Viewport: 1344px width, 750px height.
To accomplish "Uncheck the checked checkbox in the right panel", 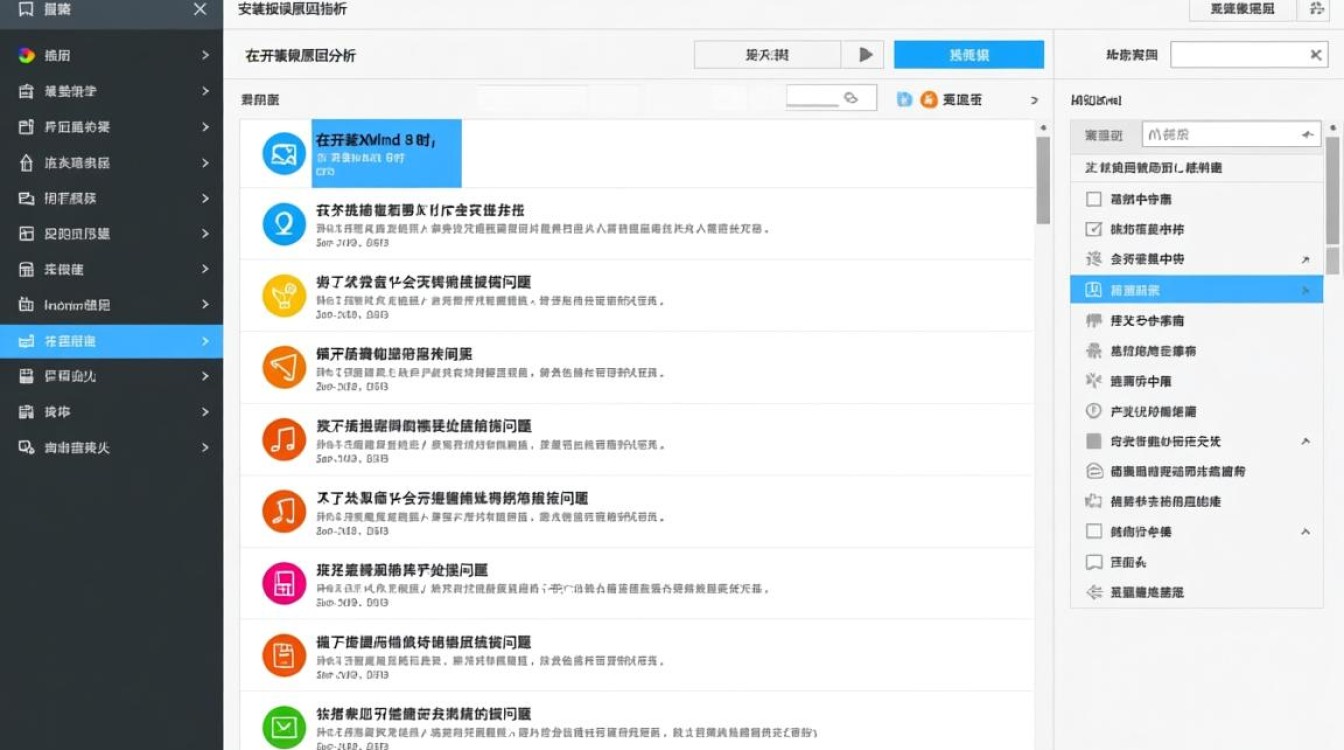I will (x=1095, y=228).
